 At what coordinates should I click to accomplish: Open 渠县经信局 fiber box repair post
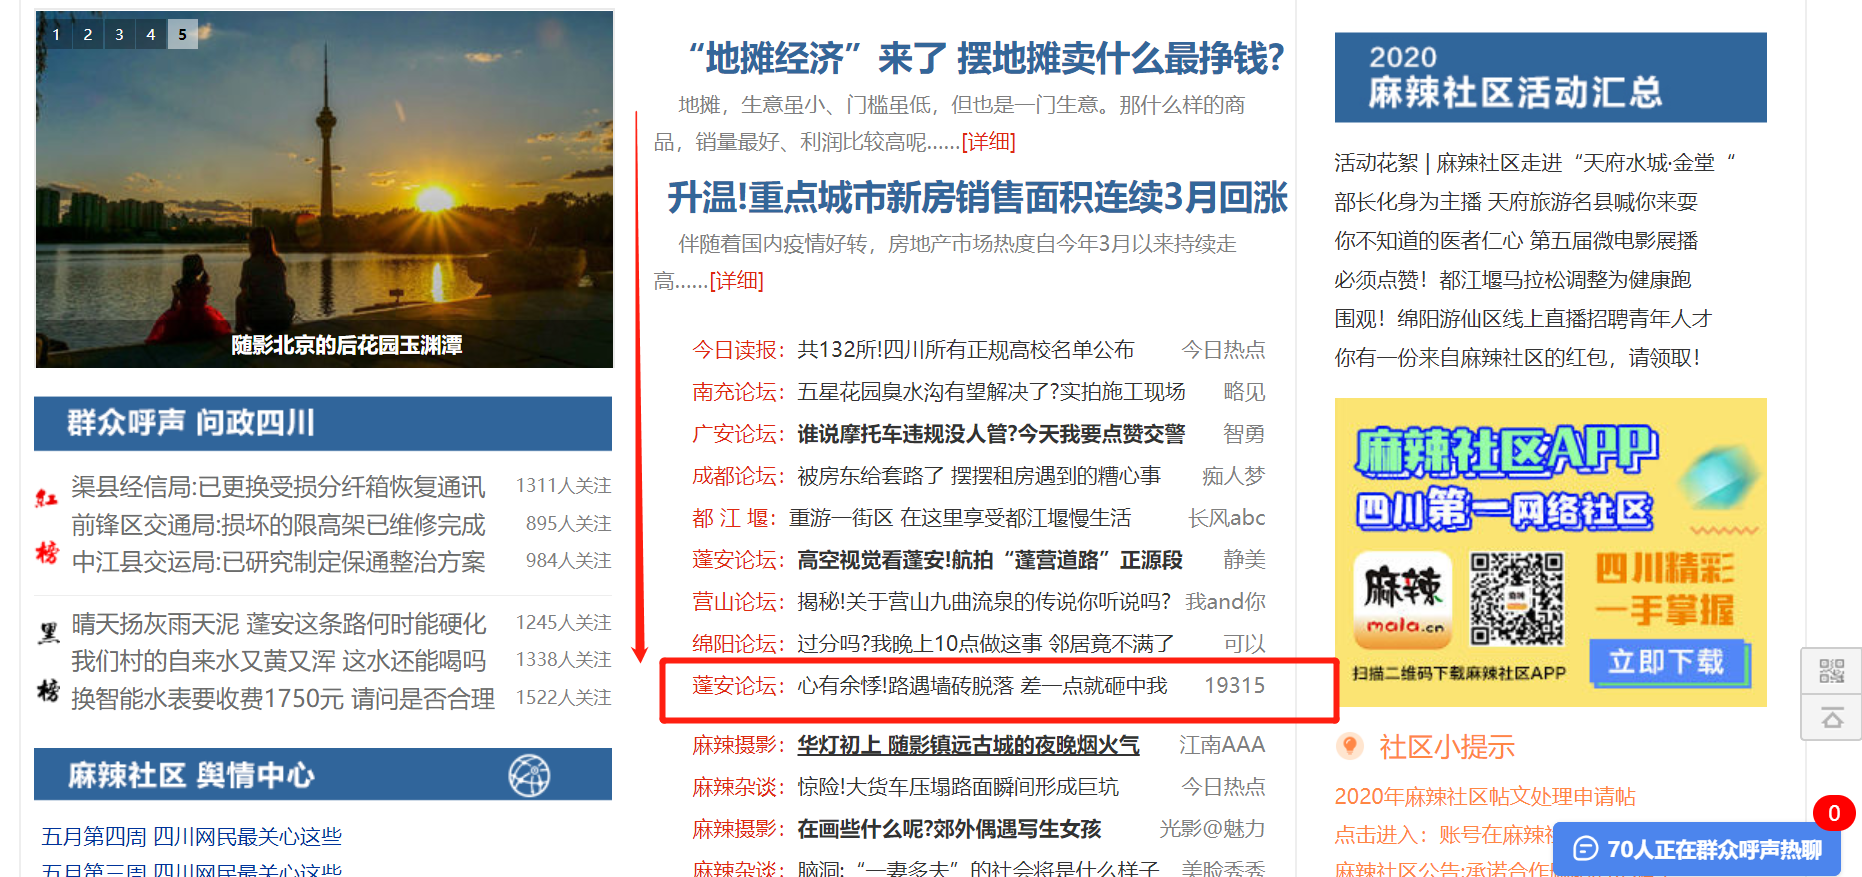(278, 487)
